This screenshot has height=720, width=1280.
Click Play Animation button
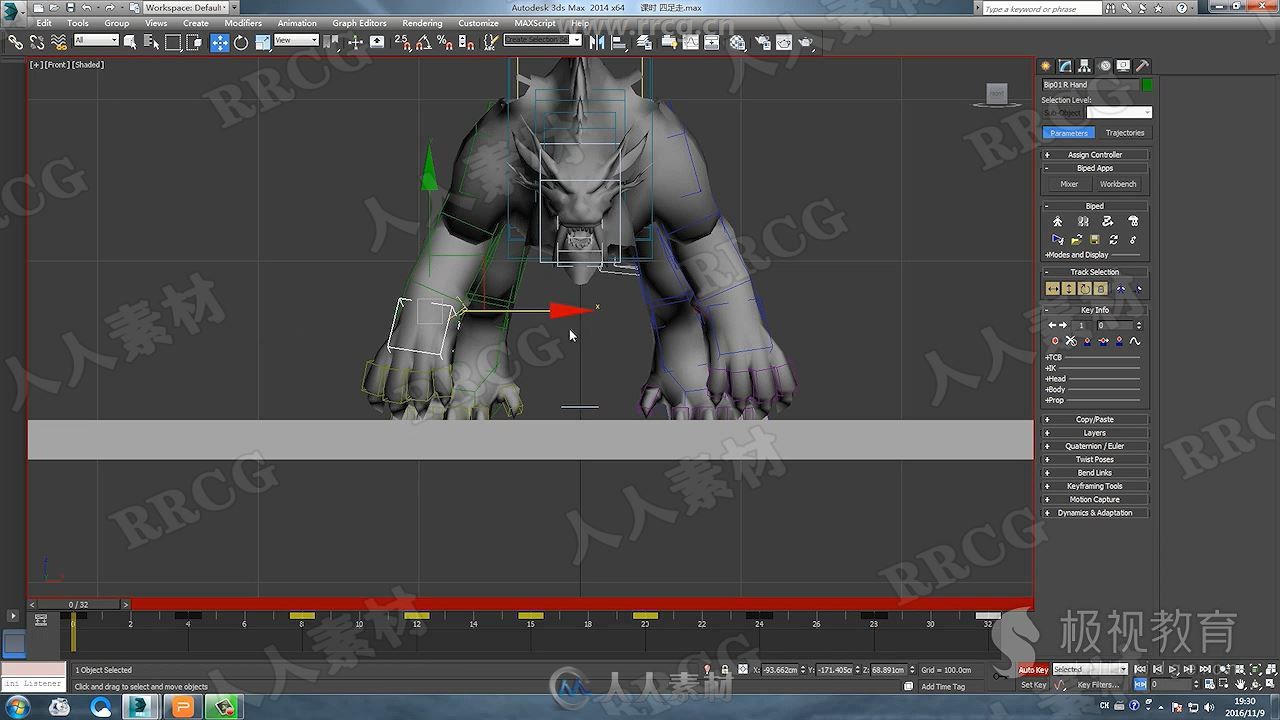1173,669
